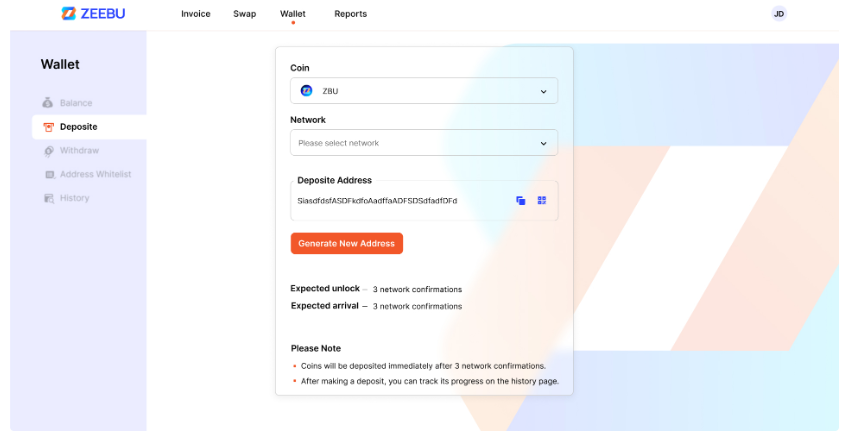The height and width of the screenshot is (438, 854).
Task: Expand the Network dropdown arrow
Action: (544, 143)
